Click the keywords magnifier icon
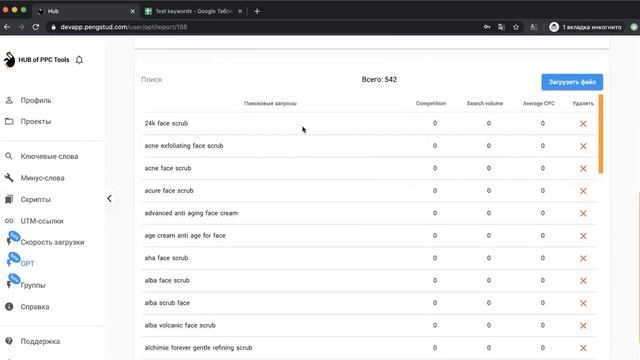 [x=9, y=156]
